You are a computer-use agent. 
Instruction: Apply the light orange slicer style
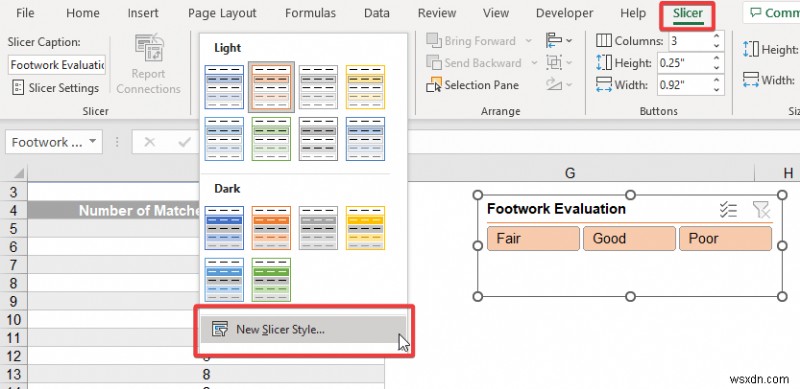[271, 87]
